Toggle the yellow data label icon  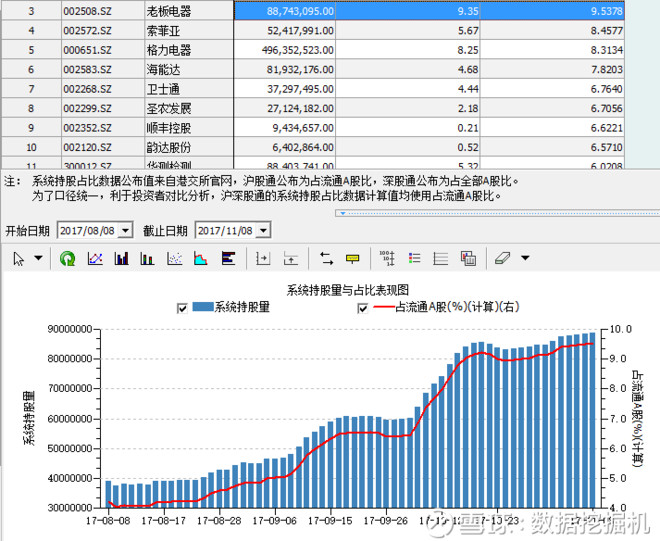click(353, 258)
